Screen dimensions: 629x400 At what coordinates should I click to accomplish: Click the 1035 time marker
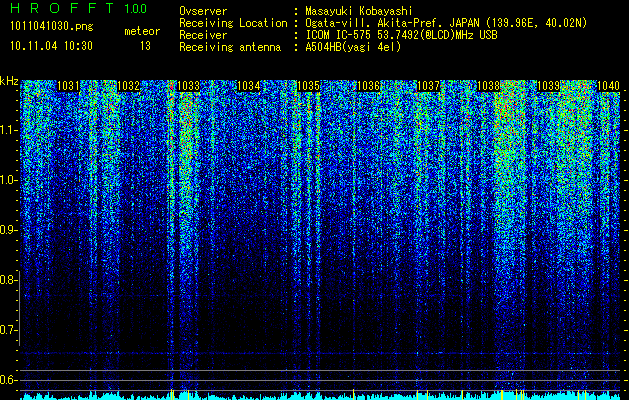point(308,86)
